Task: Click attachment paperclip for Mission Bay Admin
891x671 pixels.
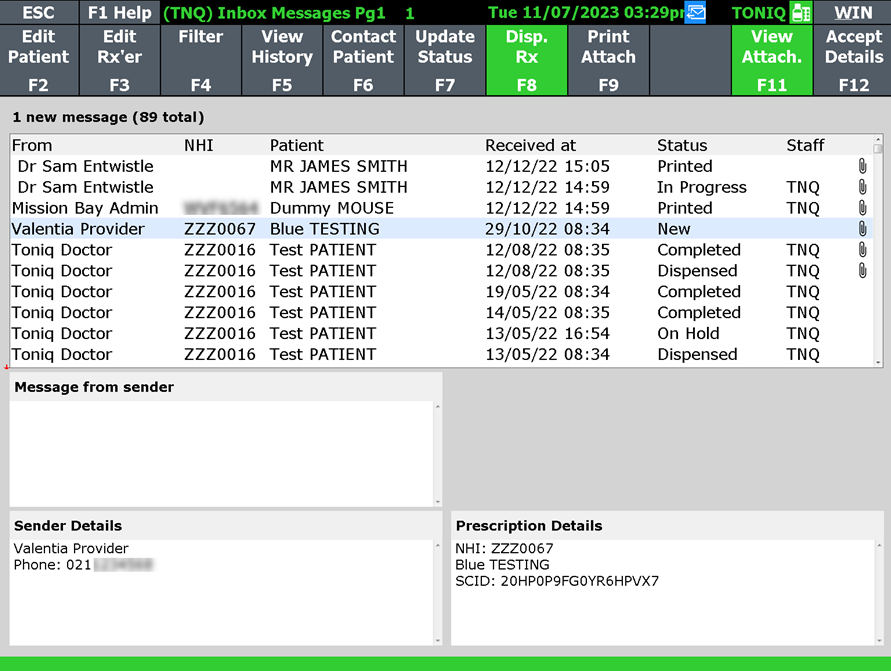Action: [862, 208]
